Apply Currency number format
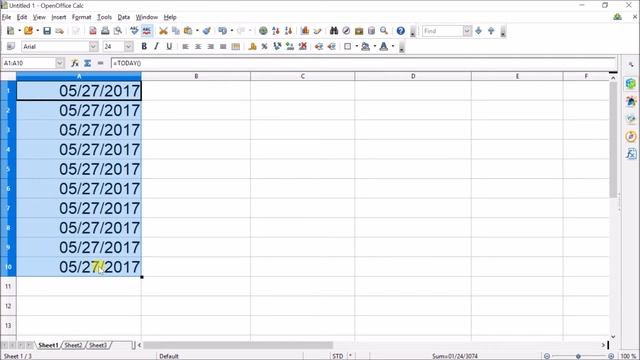Screen dimensions: 640x360 point(252,47)
